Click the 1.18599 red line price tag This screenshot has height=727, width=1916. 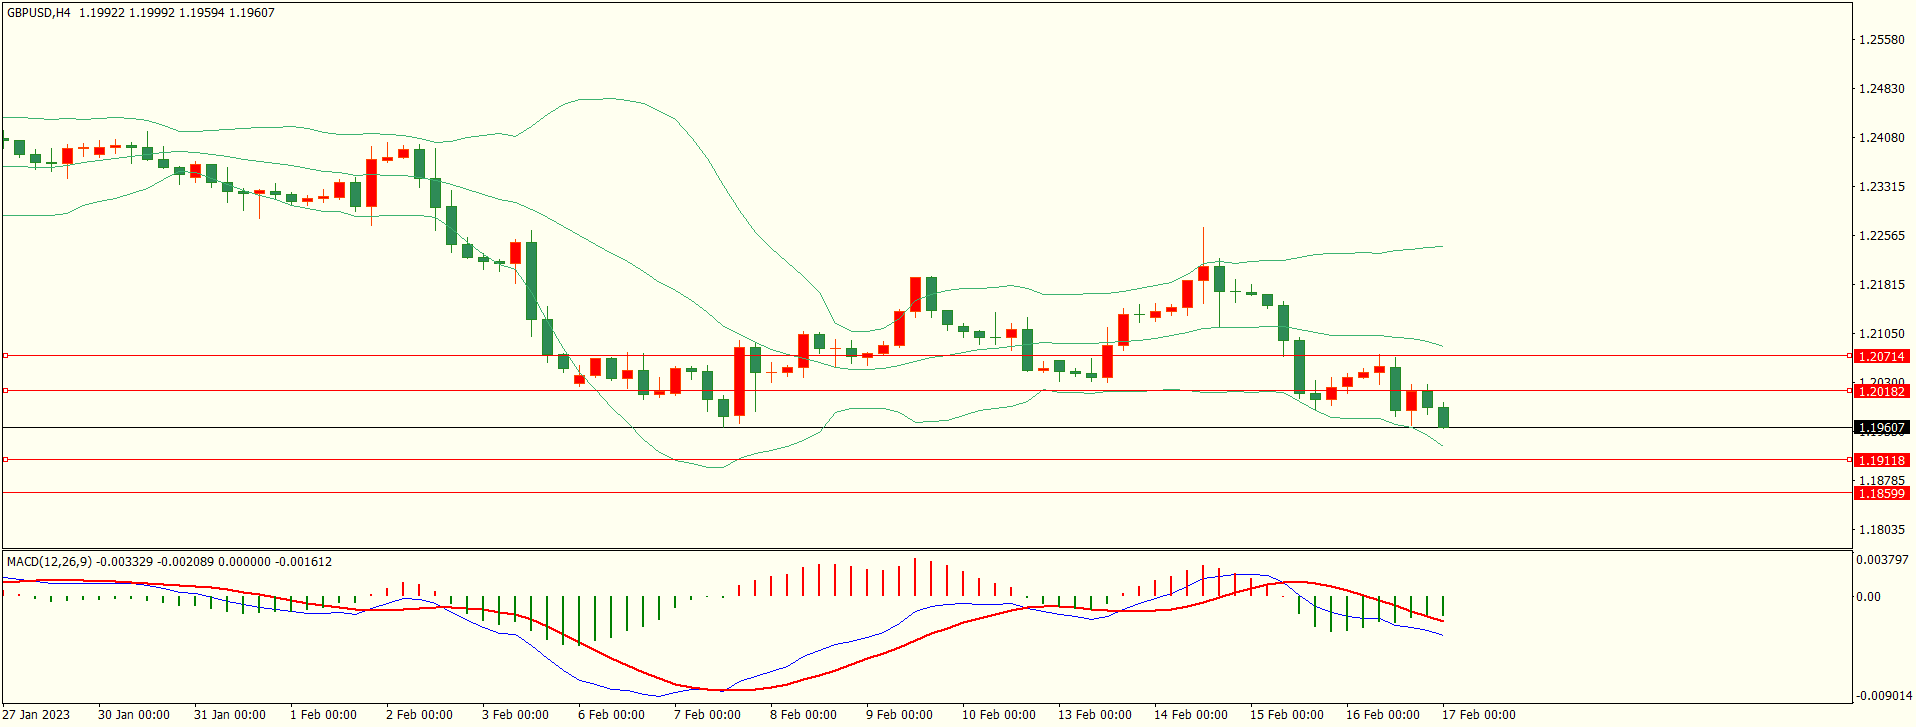(1880, 493)
